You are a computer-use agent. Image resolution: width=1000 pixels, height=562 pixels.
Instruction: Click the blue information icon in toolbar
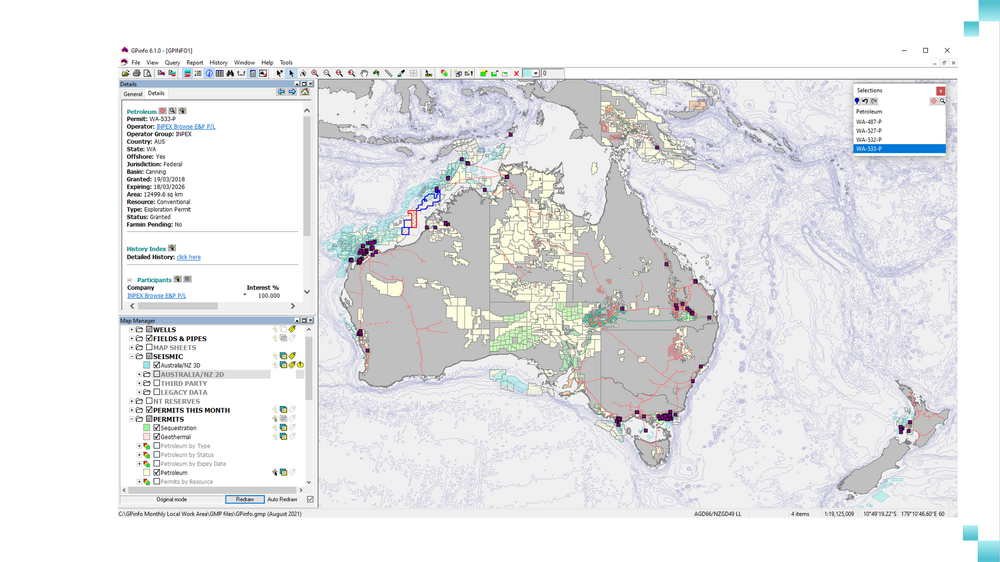(x=209, y=74)
